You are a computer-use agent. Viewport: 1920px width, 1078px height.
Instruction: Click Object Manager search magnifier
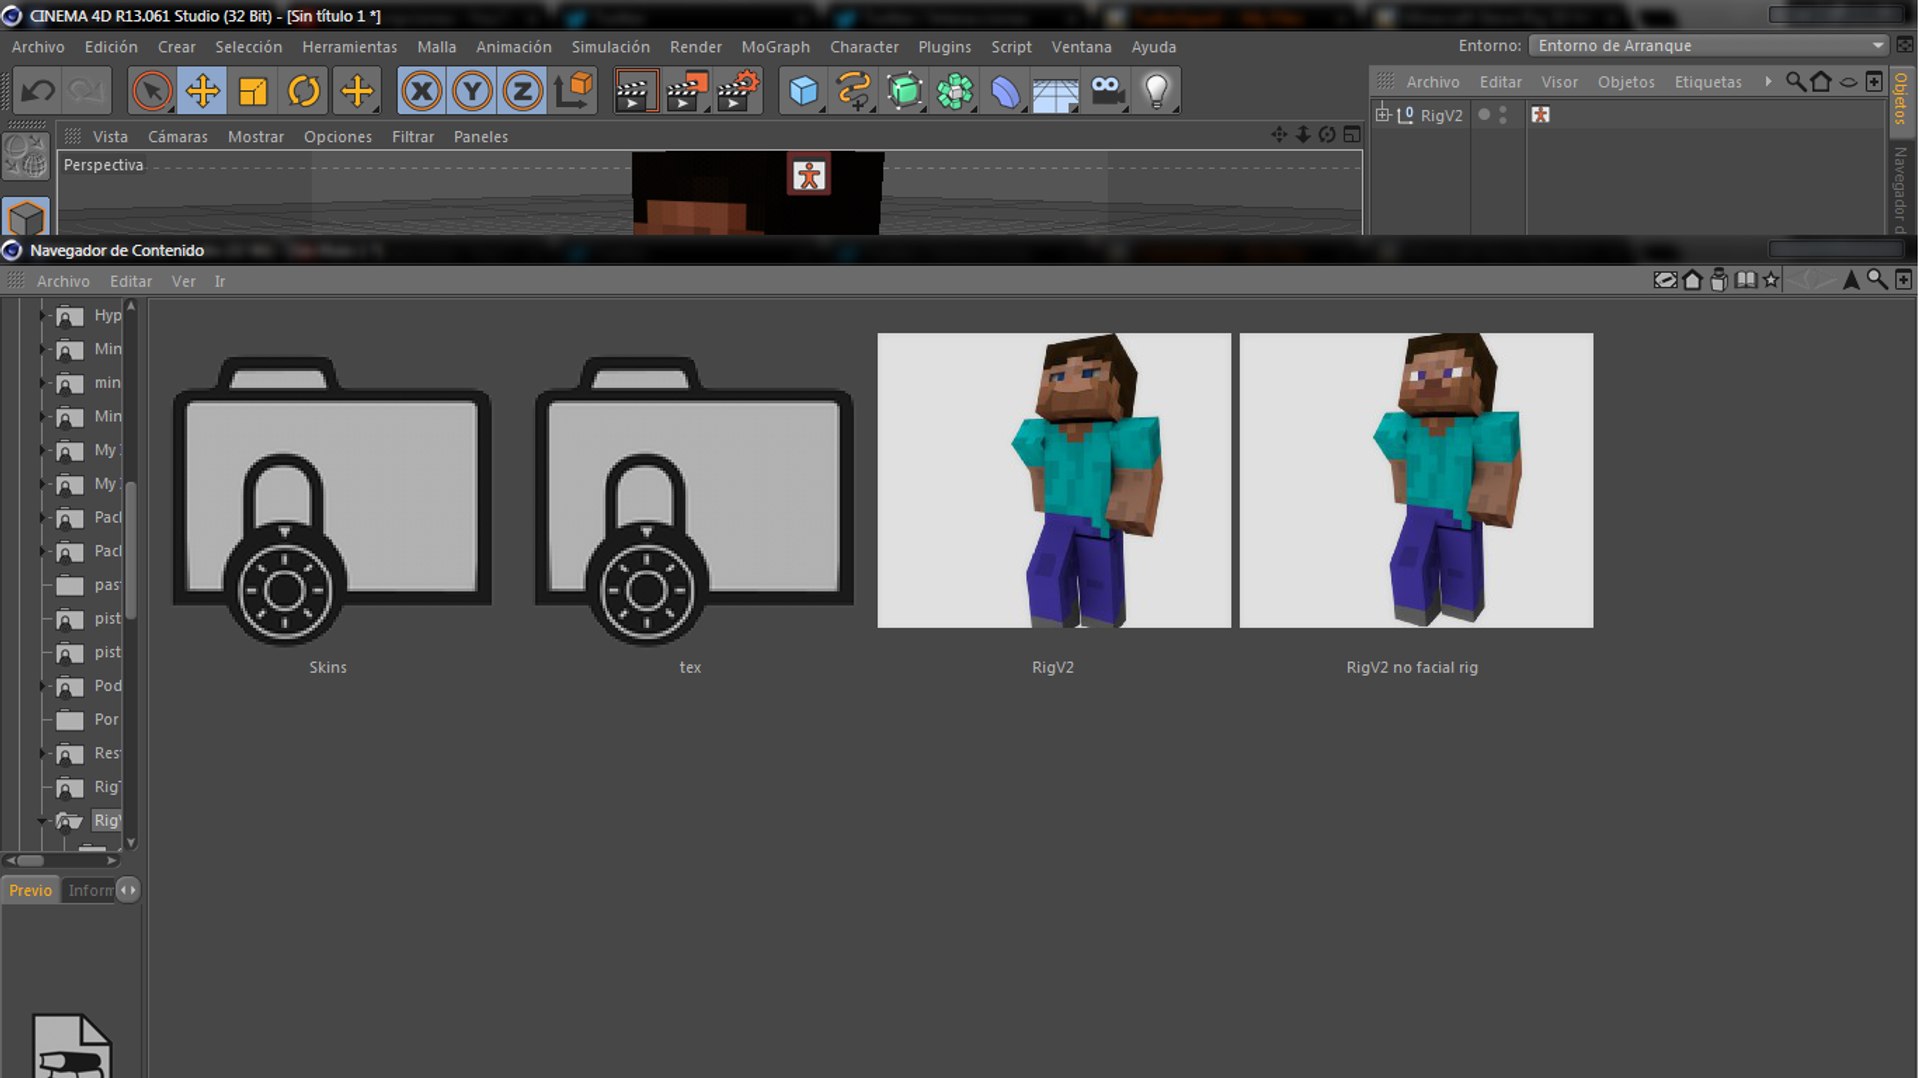coord(1796,82)
